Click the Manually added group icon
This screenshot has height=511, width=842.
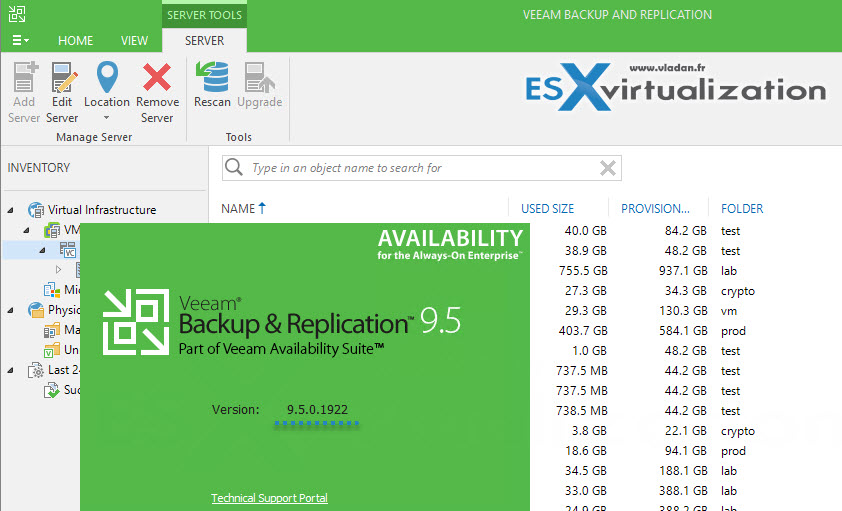tap(52, 330)
